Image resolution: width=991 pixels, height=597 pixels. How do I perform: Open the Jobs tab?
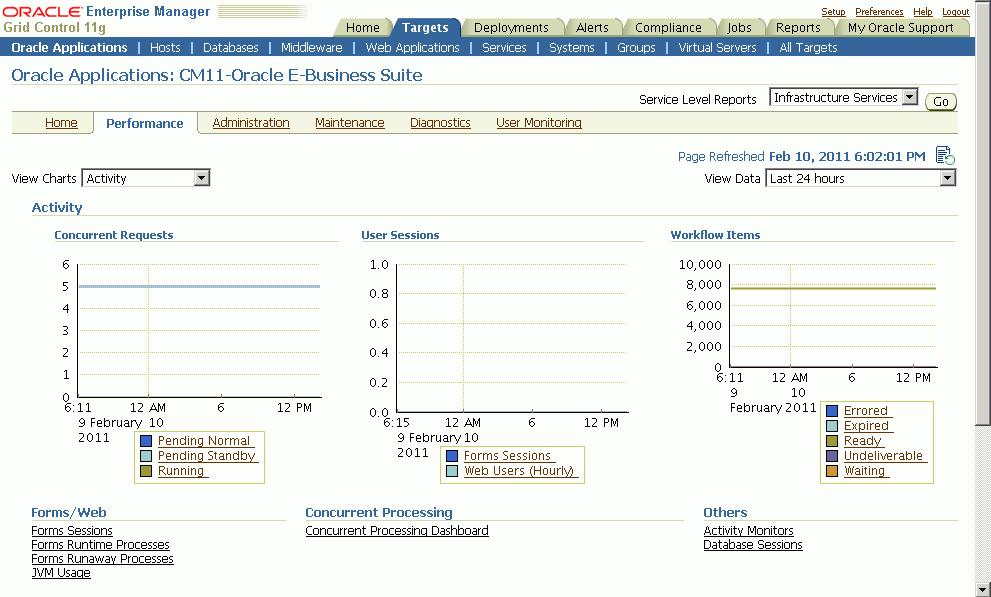coord(739,27)
